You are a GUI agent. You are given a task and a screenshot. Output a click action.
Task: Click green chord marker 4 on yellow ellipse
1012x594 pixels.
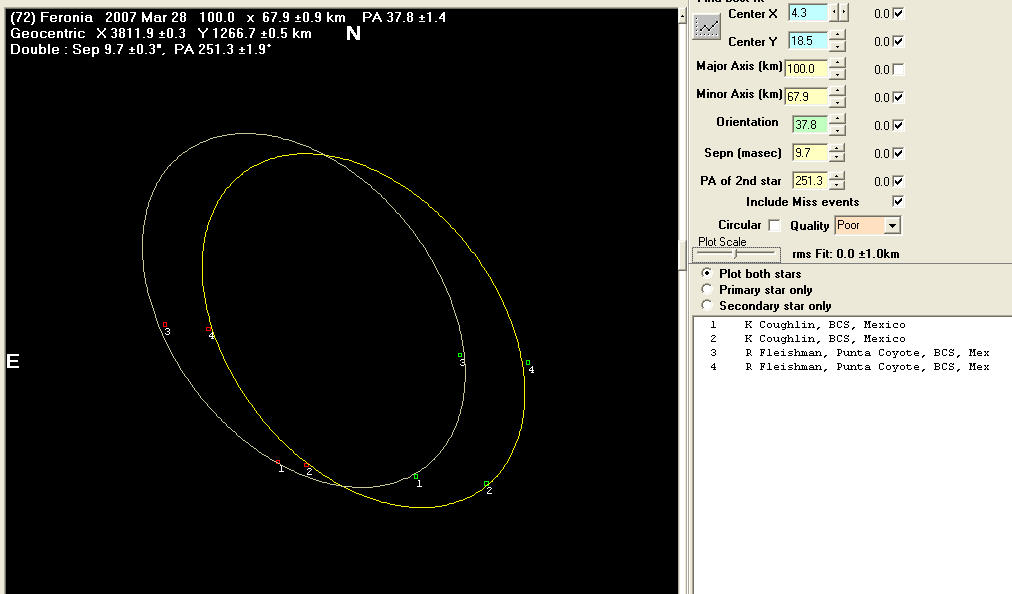coord(528,363)
